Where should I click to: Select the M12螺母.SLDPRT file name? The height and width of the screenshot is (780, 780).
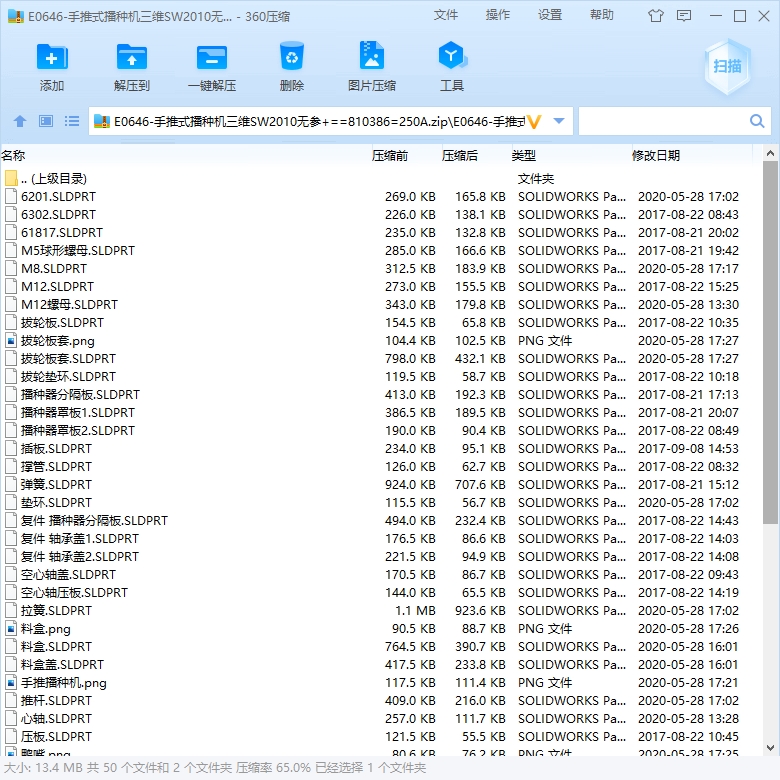(x=69, y=304)
